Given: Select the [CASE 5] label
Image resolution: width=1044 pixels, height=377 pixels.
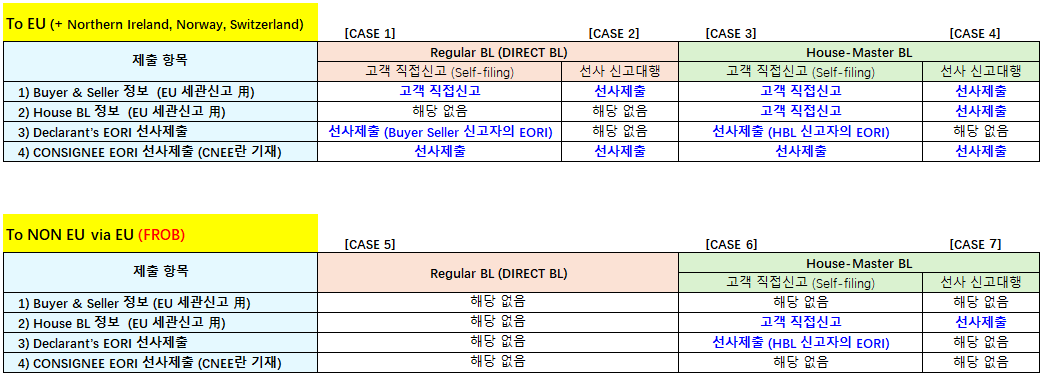Looking at the screenshot, I should [x=370, y=244].
